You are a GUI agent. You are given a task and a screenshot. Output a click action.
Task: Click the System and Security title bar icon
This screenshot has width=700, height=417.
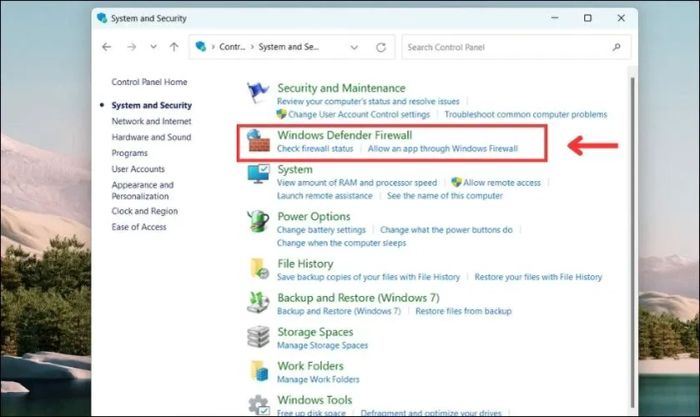point(102,18)
